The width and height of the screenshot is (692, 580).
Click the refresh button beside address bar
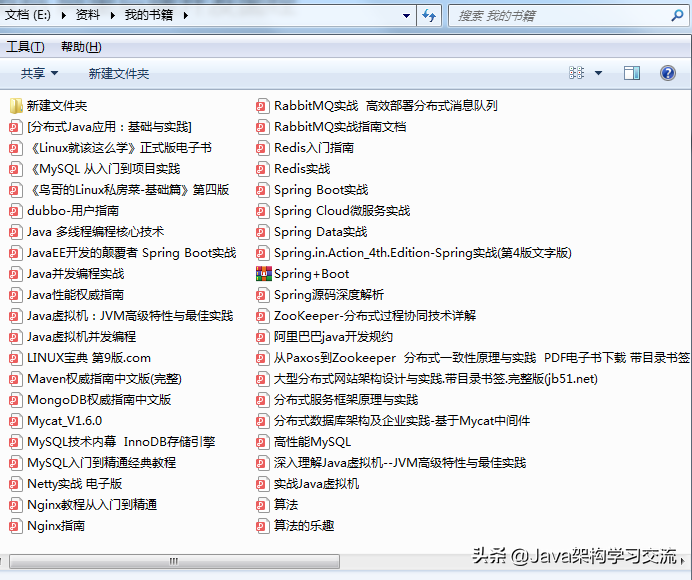point(429,16)
